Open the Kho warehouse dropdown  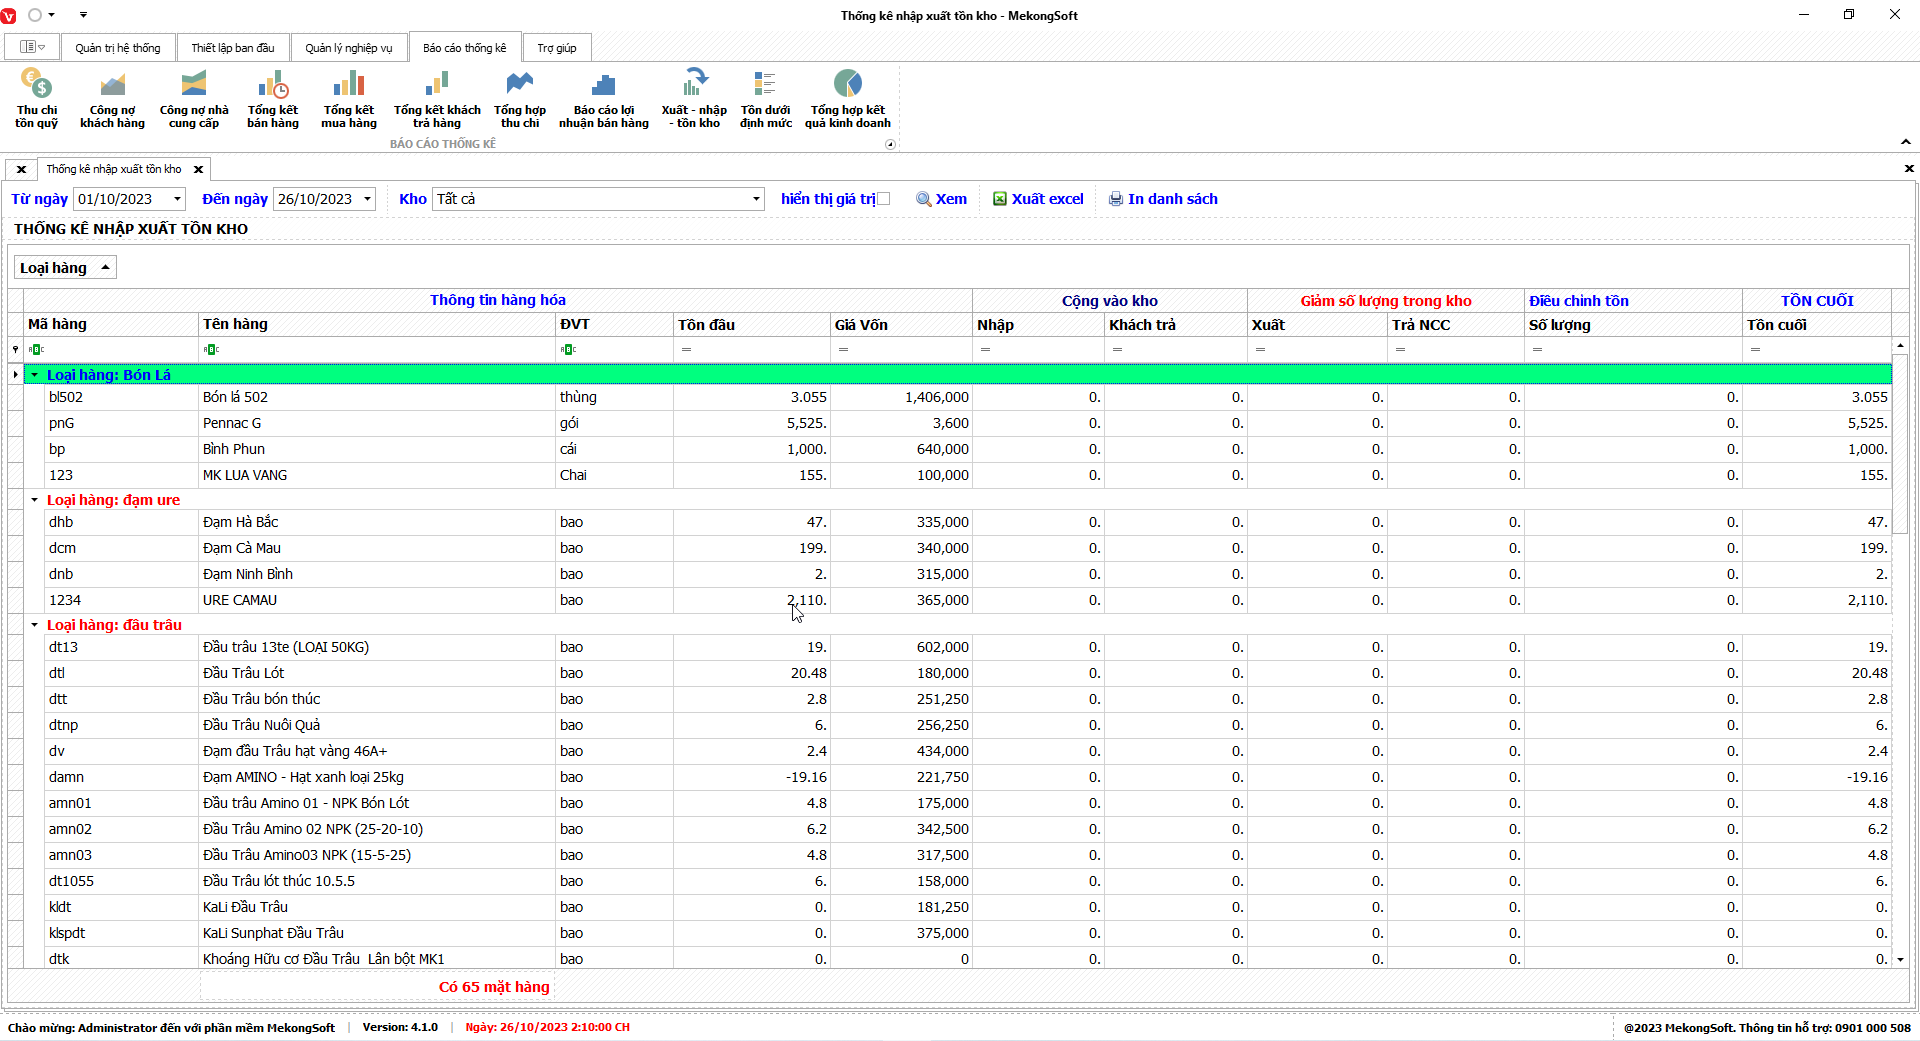click(x=756, y=199)
